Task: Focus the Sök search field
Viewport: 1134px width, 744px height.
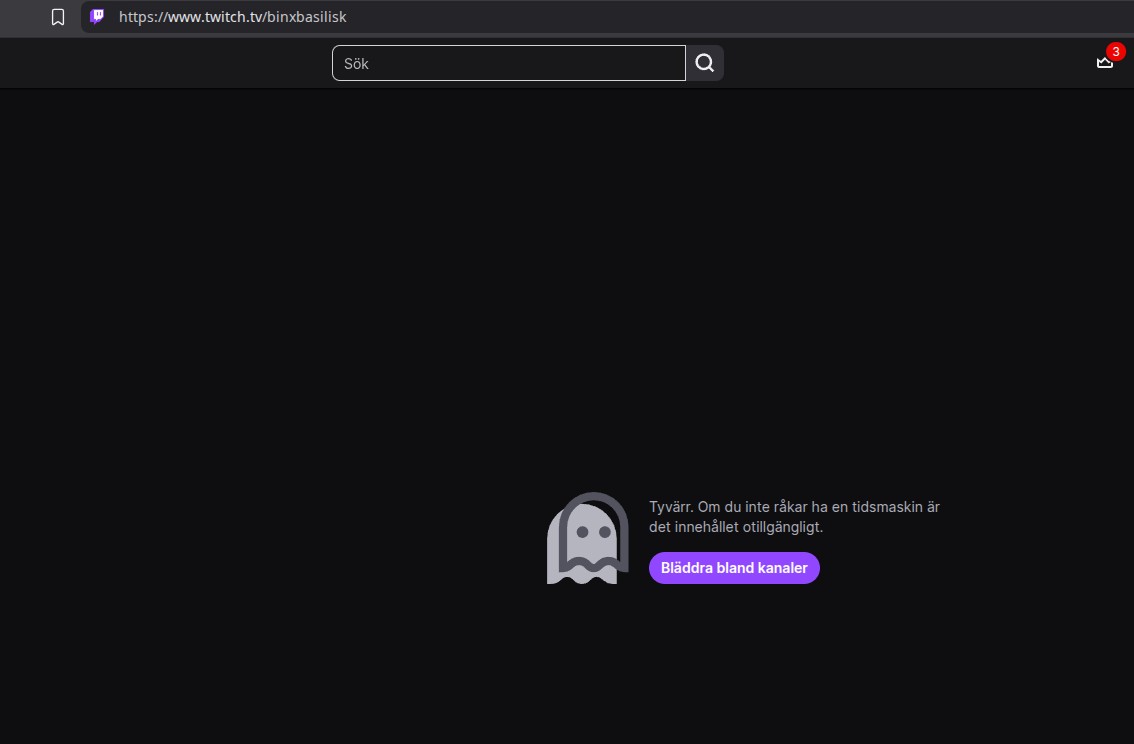Action: coord(508,63)
